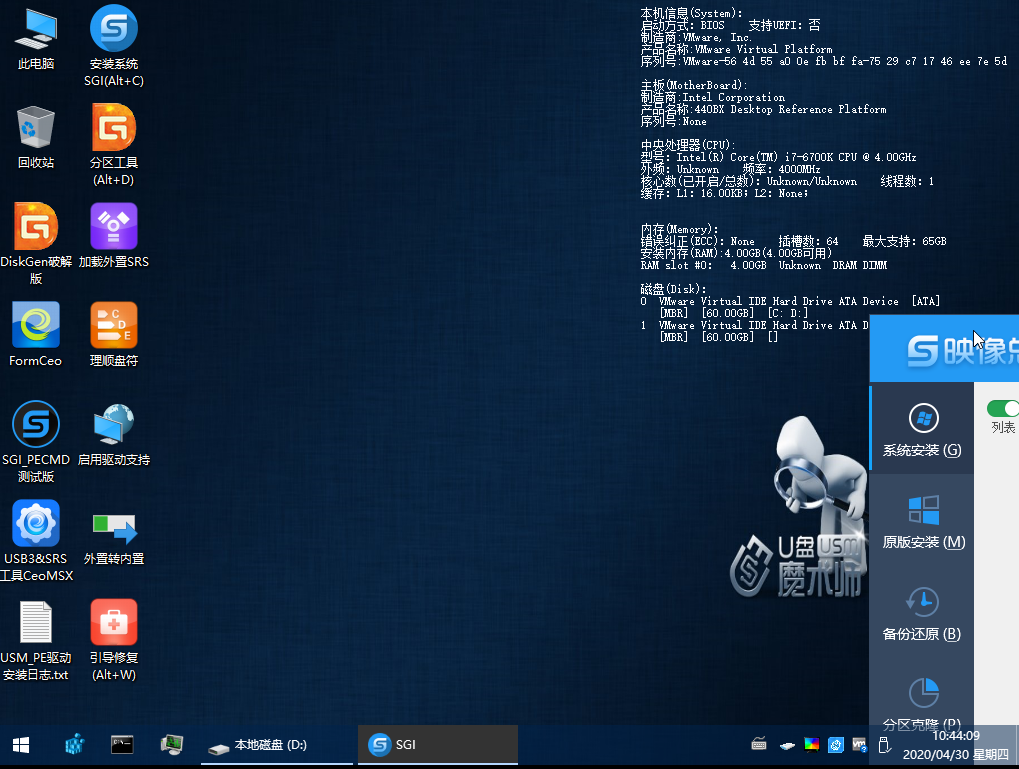The width and height of the screenshot is (1019, 769).
Task: Click the blue swirl tray icon
Action: click(x=836, y=745)
